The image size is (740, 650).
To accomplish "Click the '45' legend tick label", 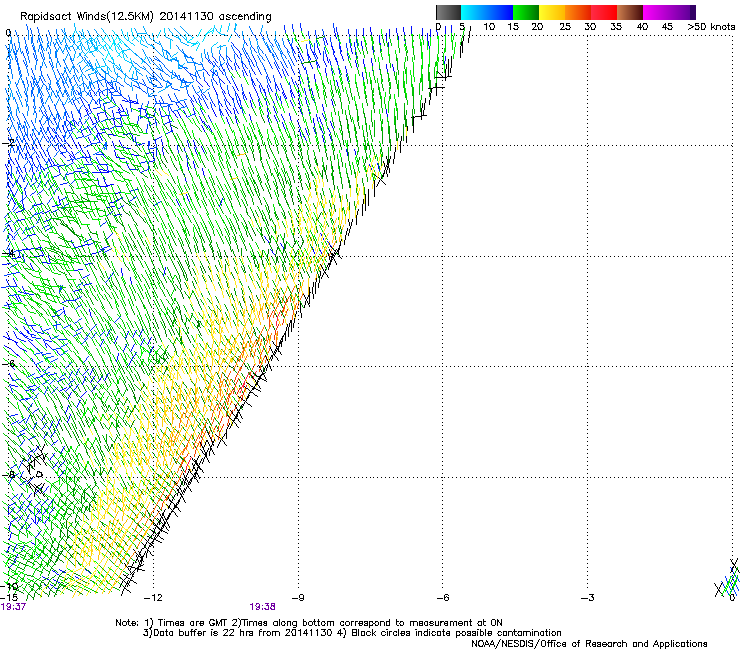I will tap(667, 27).
